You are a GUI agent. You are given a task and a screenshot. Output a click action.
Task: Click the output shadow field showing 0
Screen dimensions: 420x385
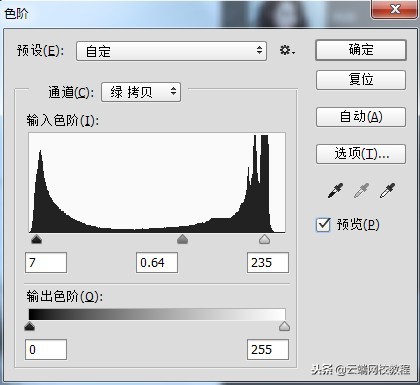pyautogui.click(x=46, y=350)
